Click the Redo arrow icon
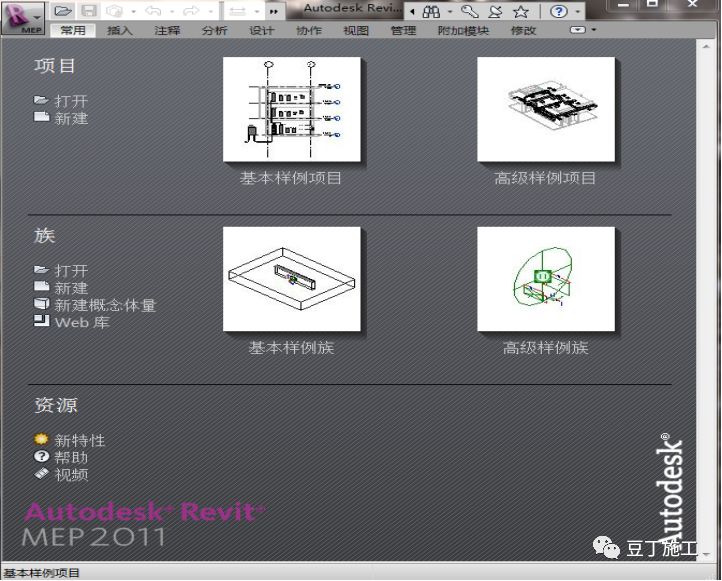The width and height of the screenshot is (722, 581). [x=192, y=11]
